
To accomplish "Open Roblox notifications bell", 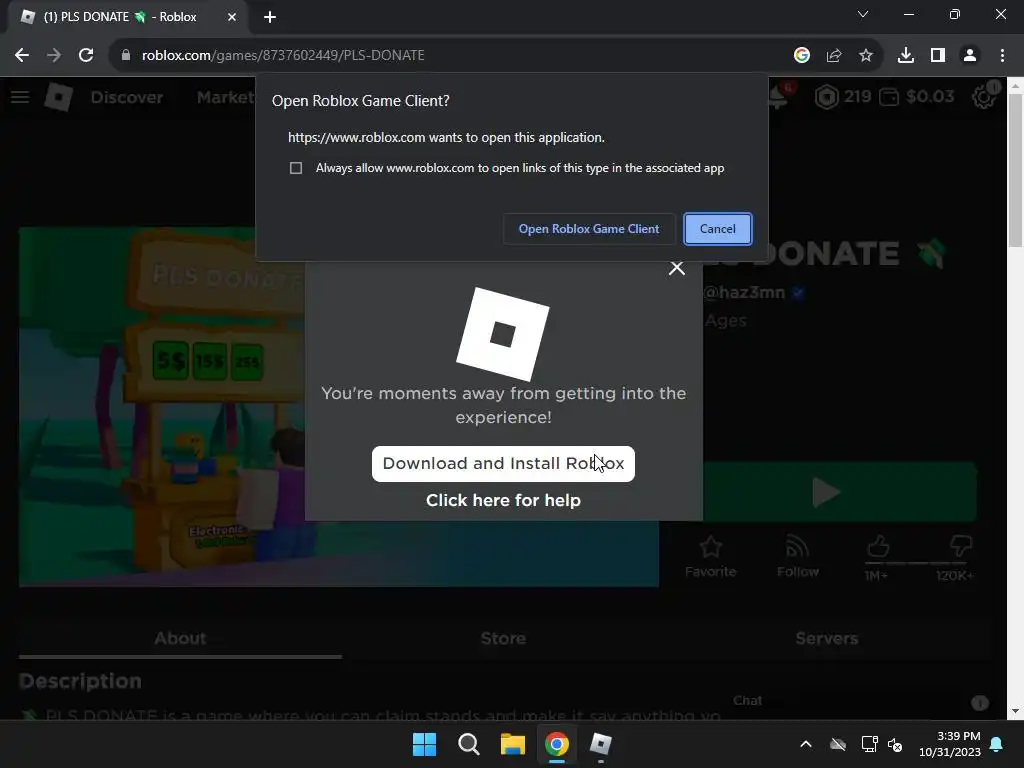I will tap(779, 97).
